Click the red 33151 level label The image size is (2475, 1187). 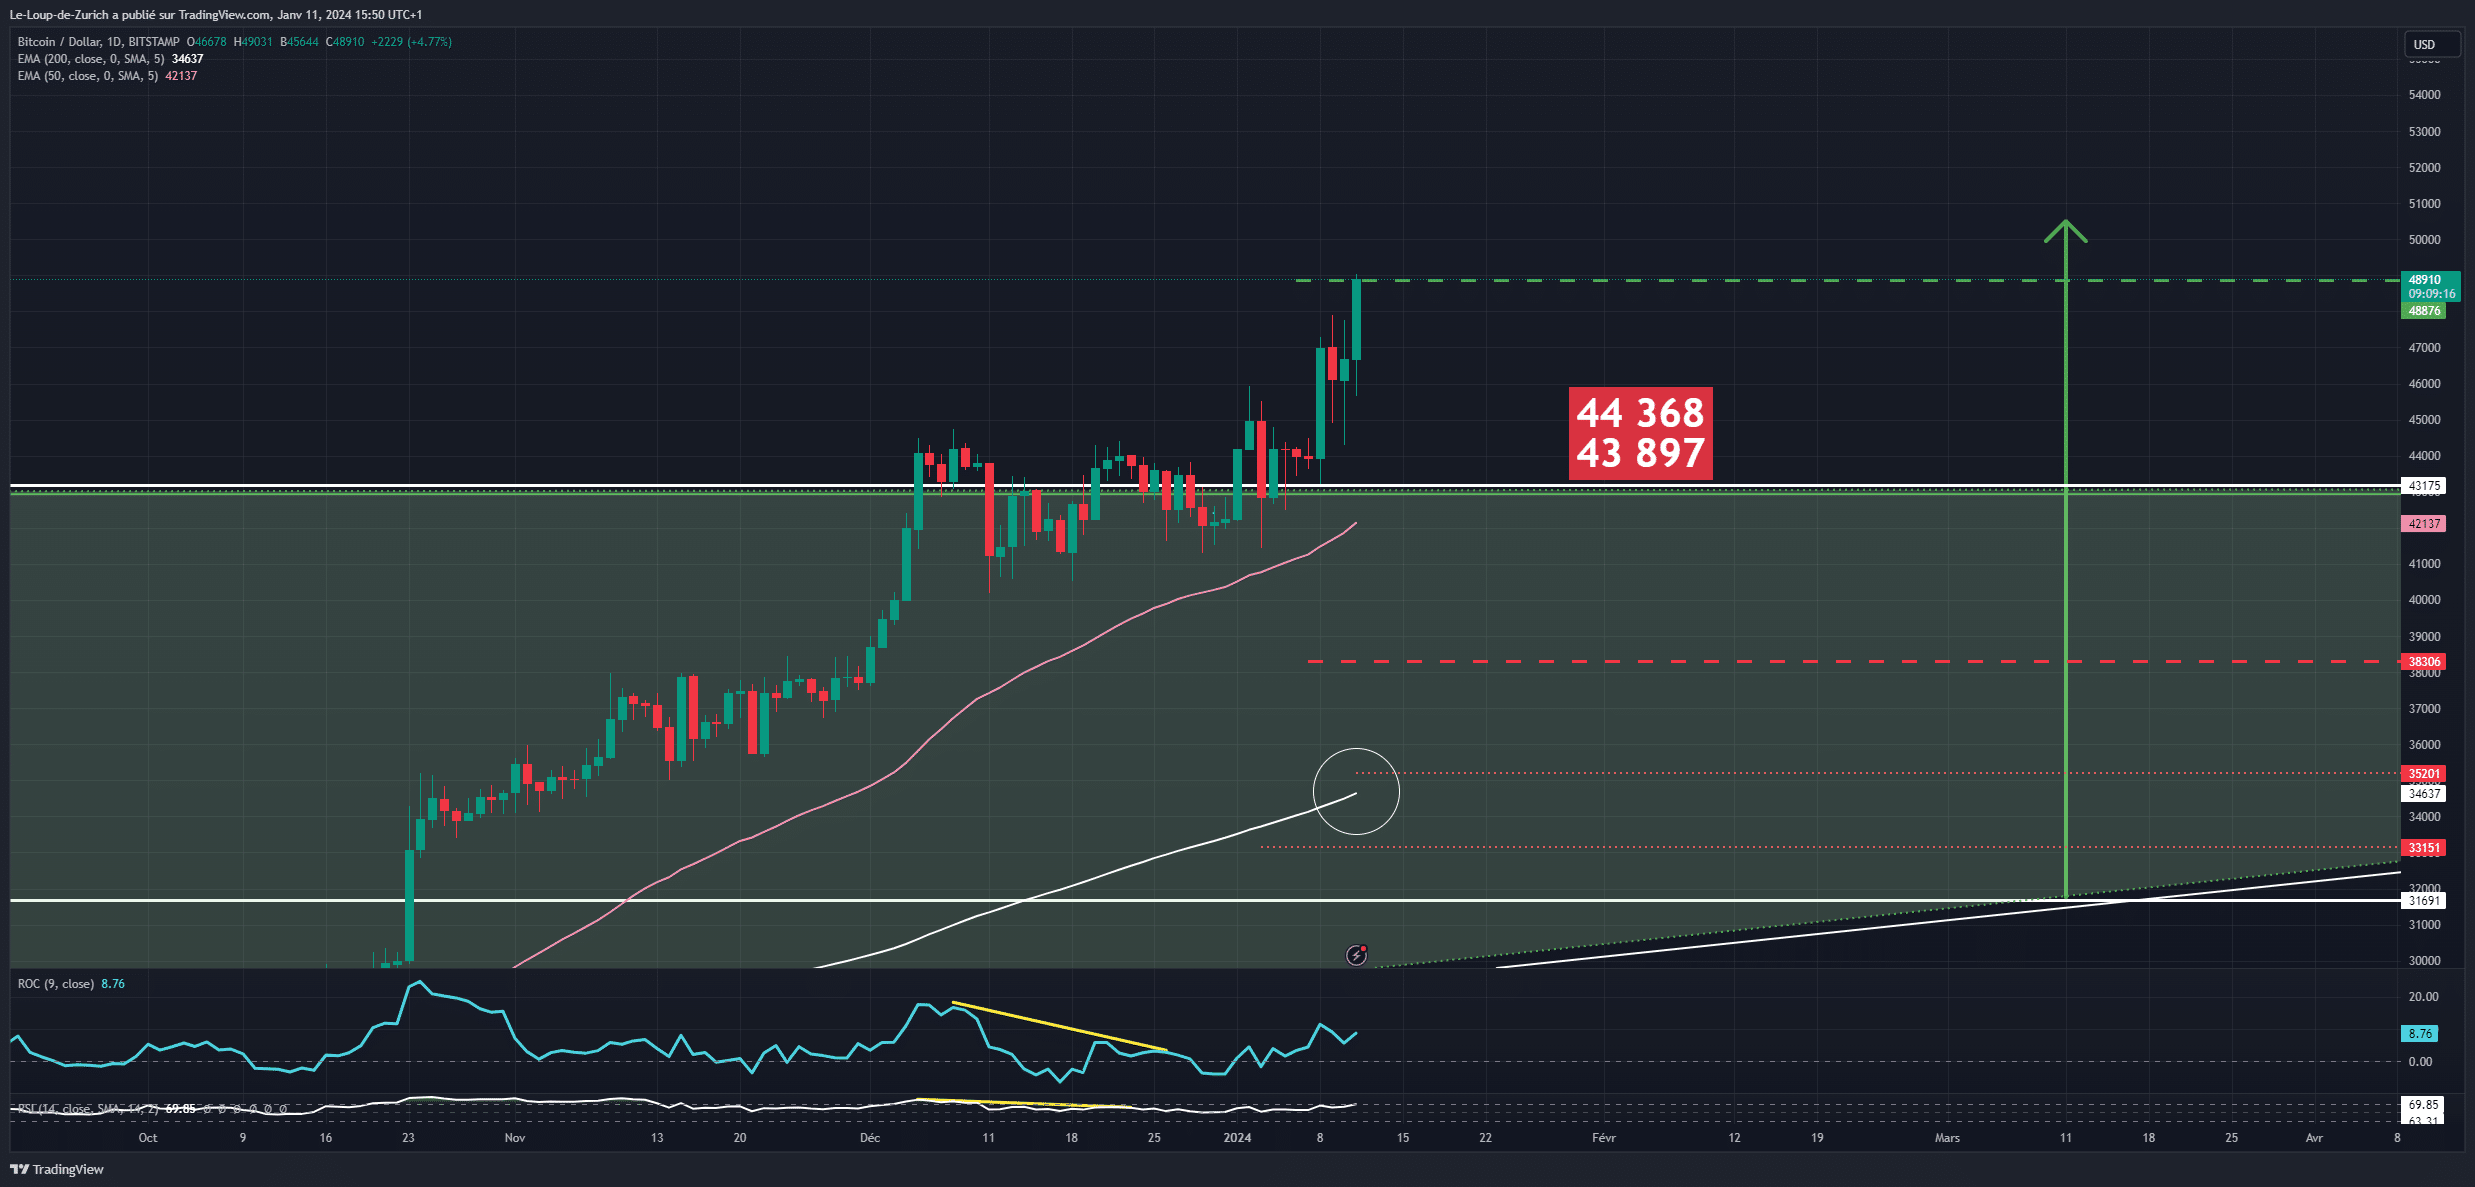point(2424,848)
